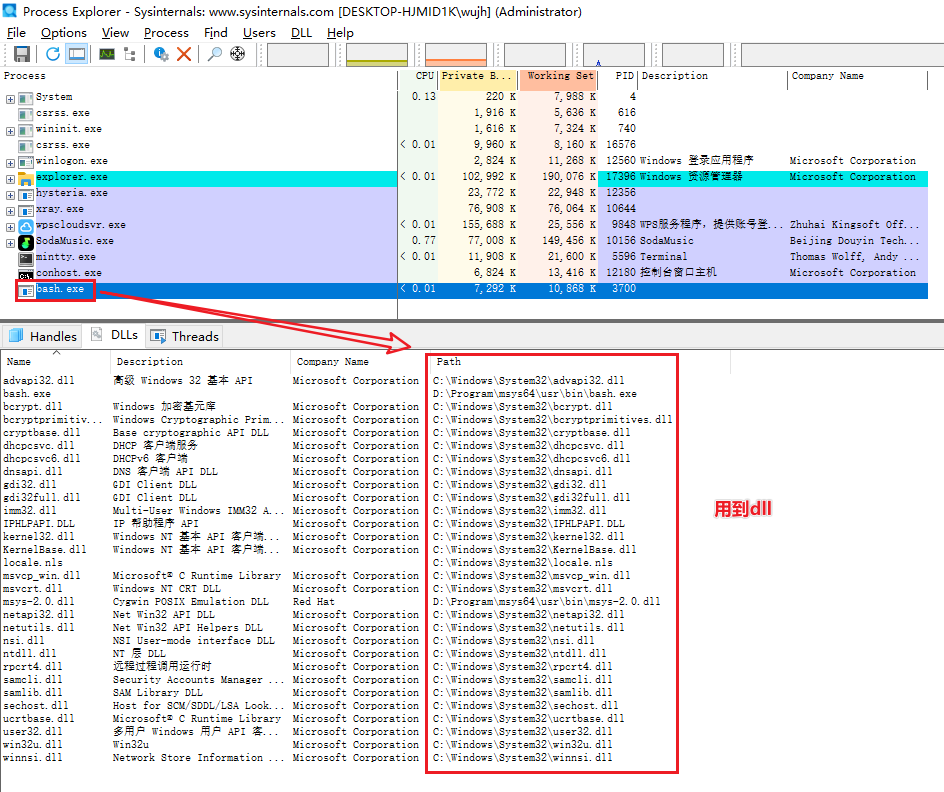The height and width of the screenshot is (792, 944).
Task: Click the System process icon
Action: [25, 98]
